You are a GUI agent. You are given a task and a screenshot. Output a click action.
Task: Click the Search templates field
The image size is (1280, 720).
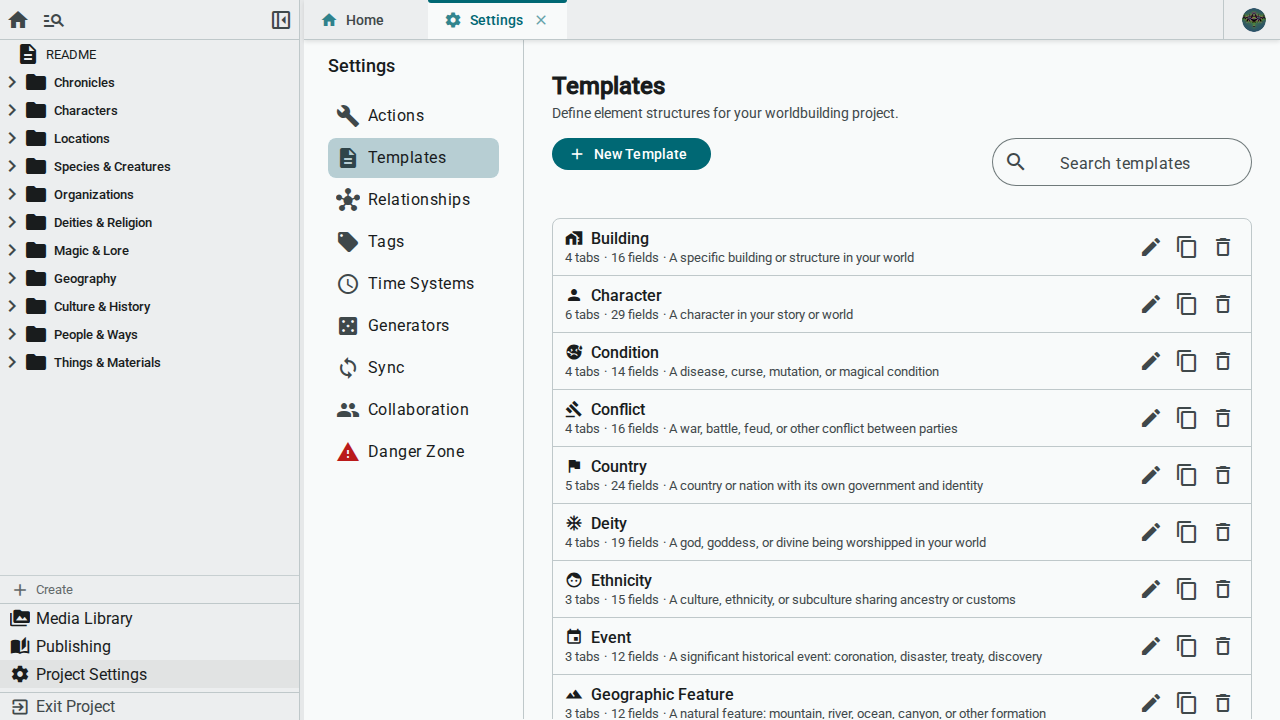(1122, 162)
